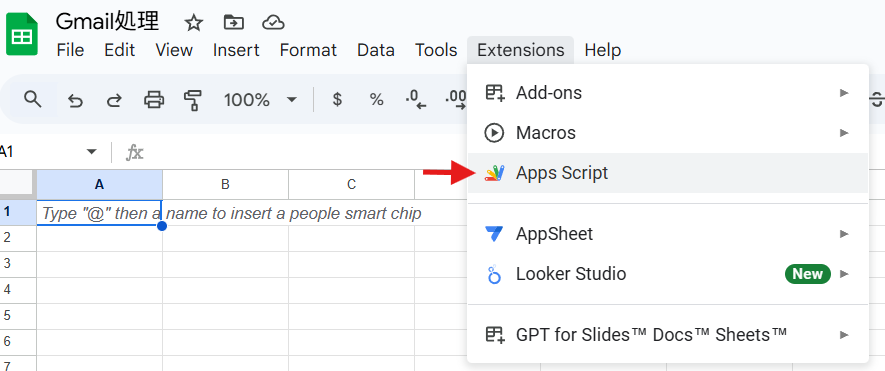Expand the AppSheet submenu arrow

point(844,233)
